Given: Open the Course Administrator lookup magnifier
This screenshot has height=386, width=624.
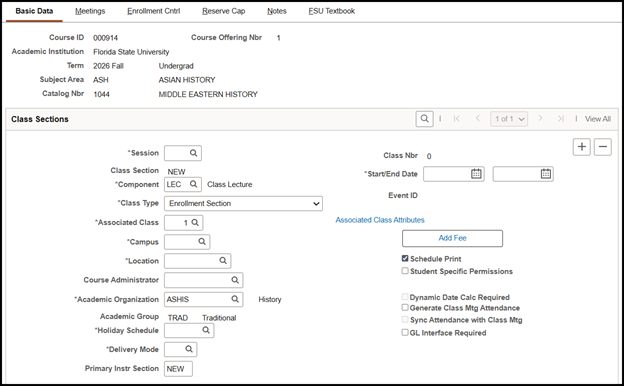Looking at the screenshot, I should 235,280.
